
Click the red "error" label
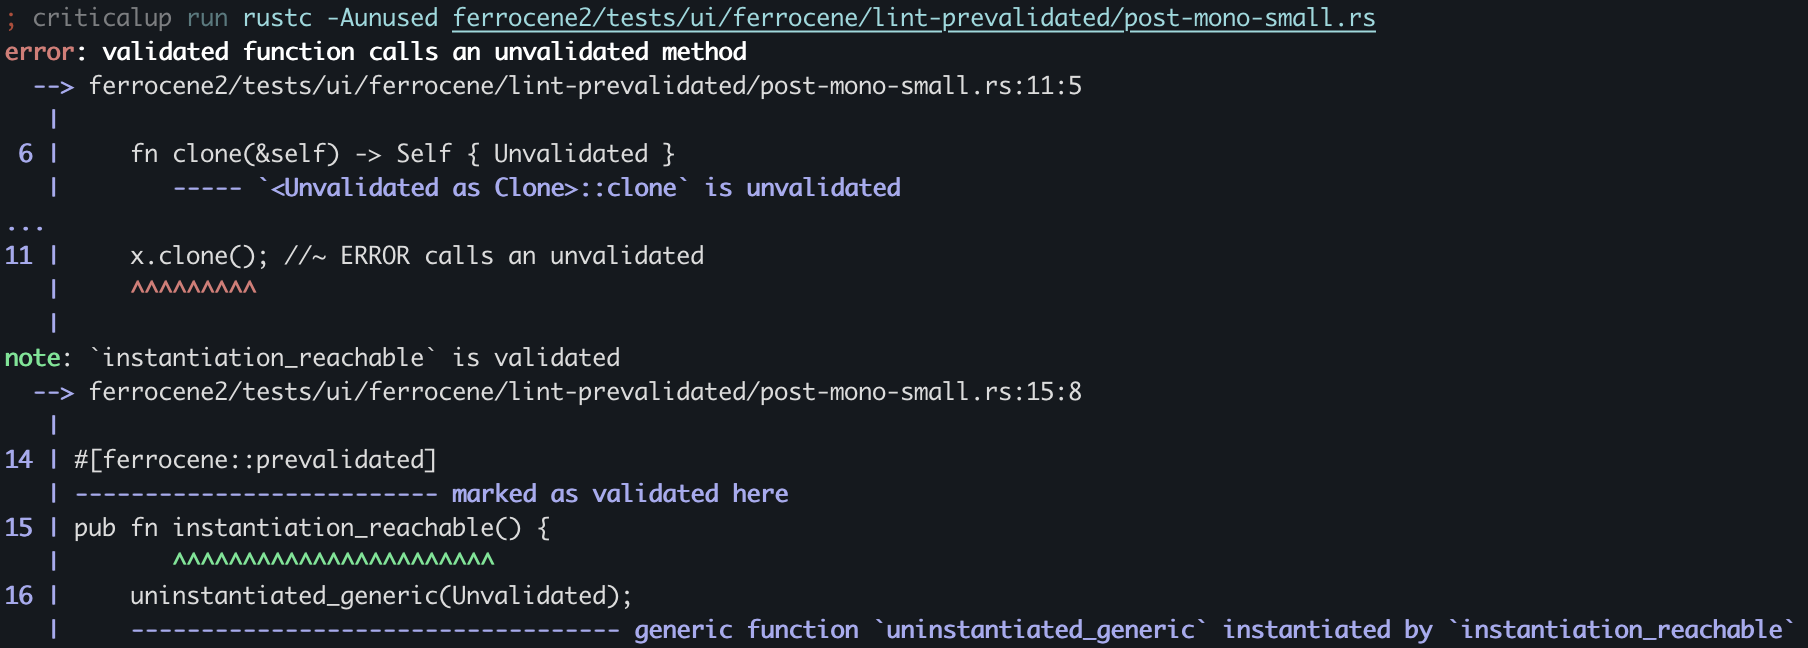[x=39, y=52]
